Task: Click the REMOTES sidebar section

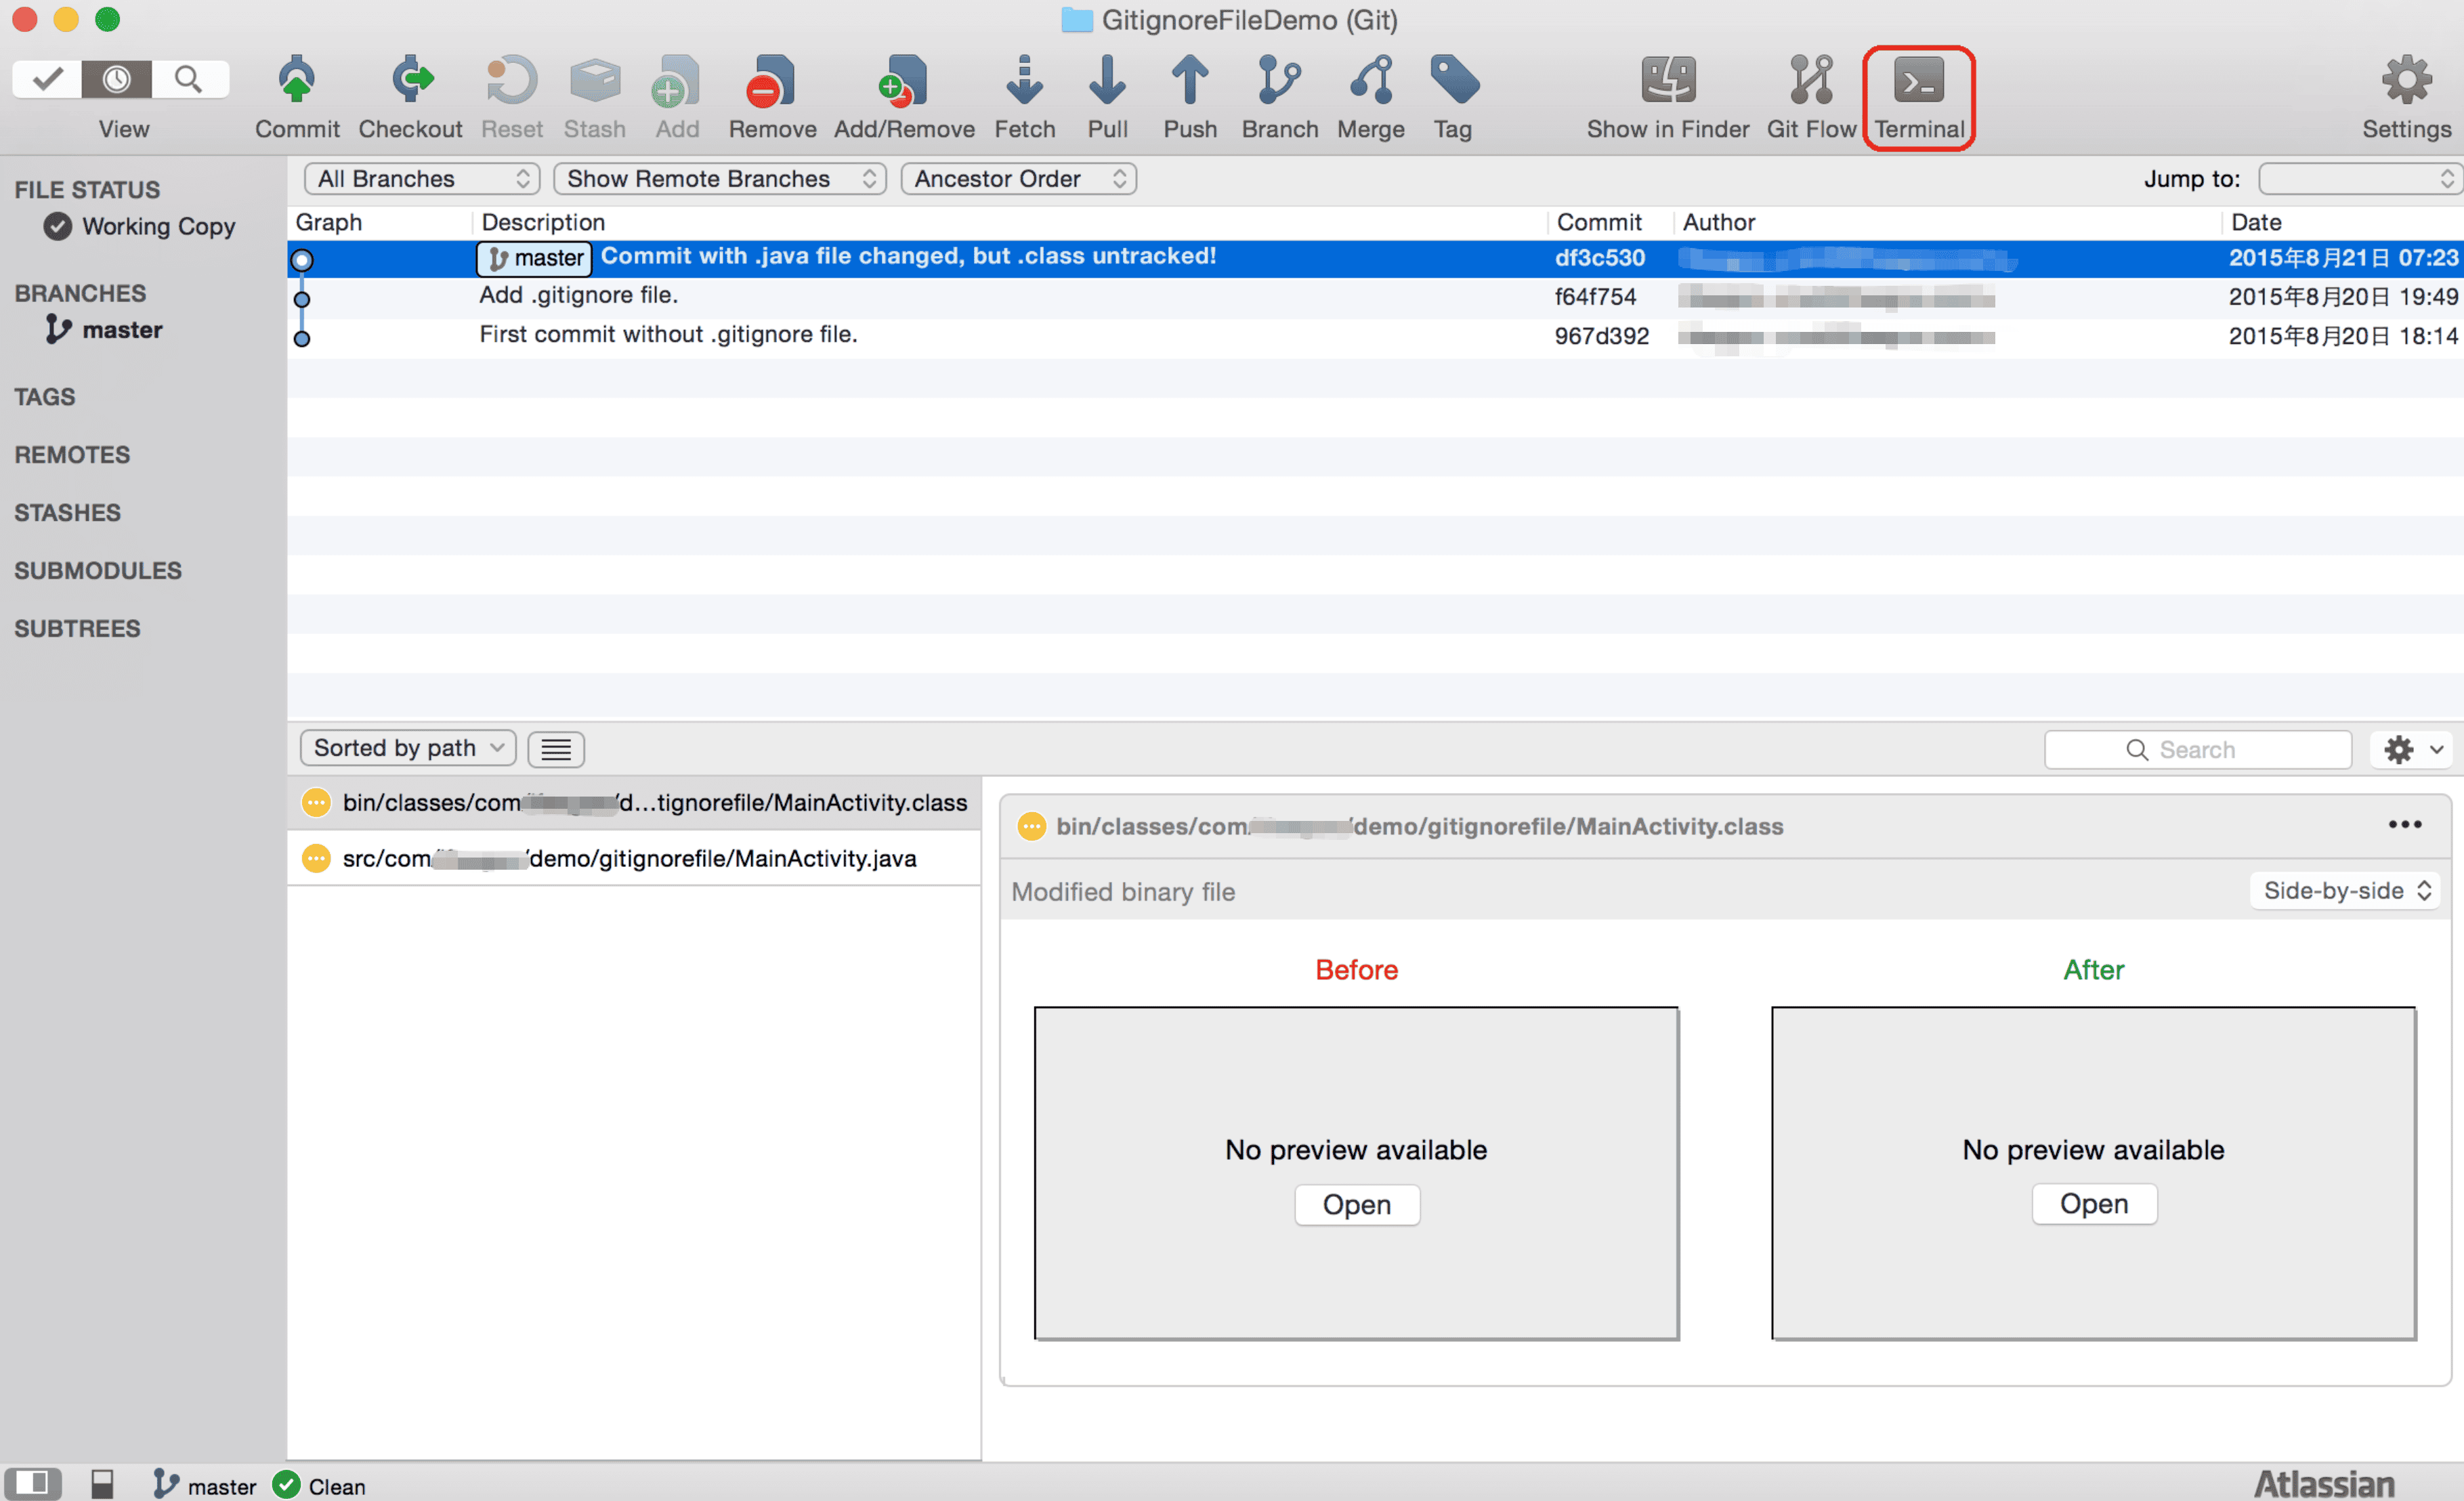Action: point(72,455)
